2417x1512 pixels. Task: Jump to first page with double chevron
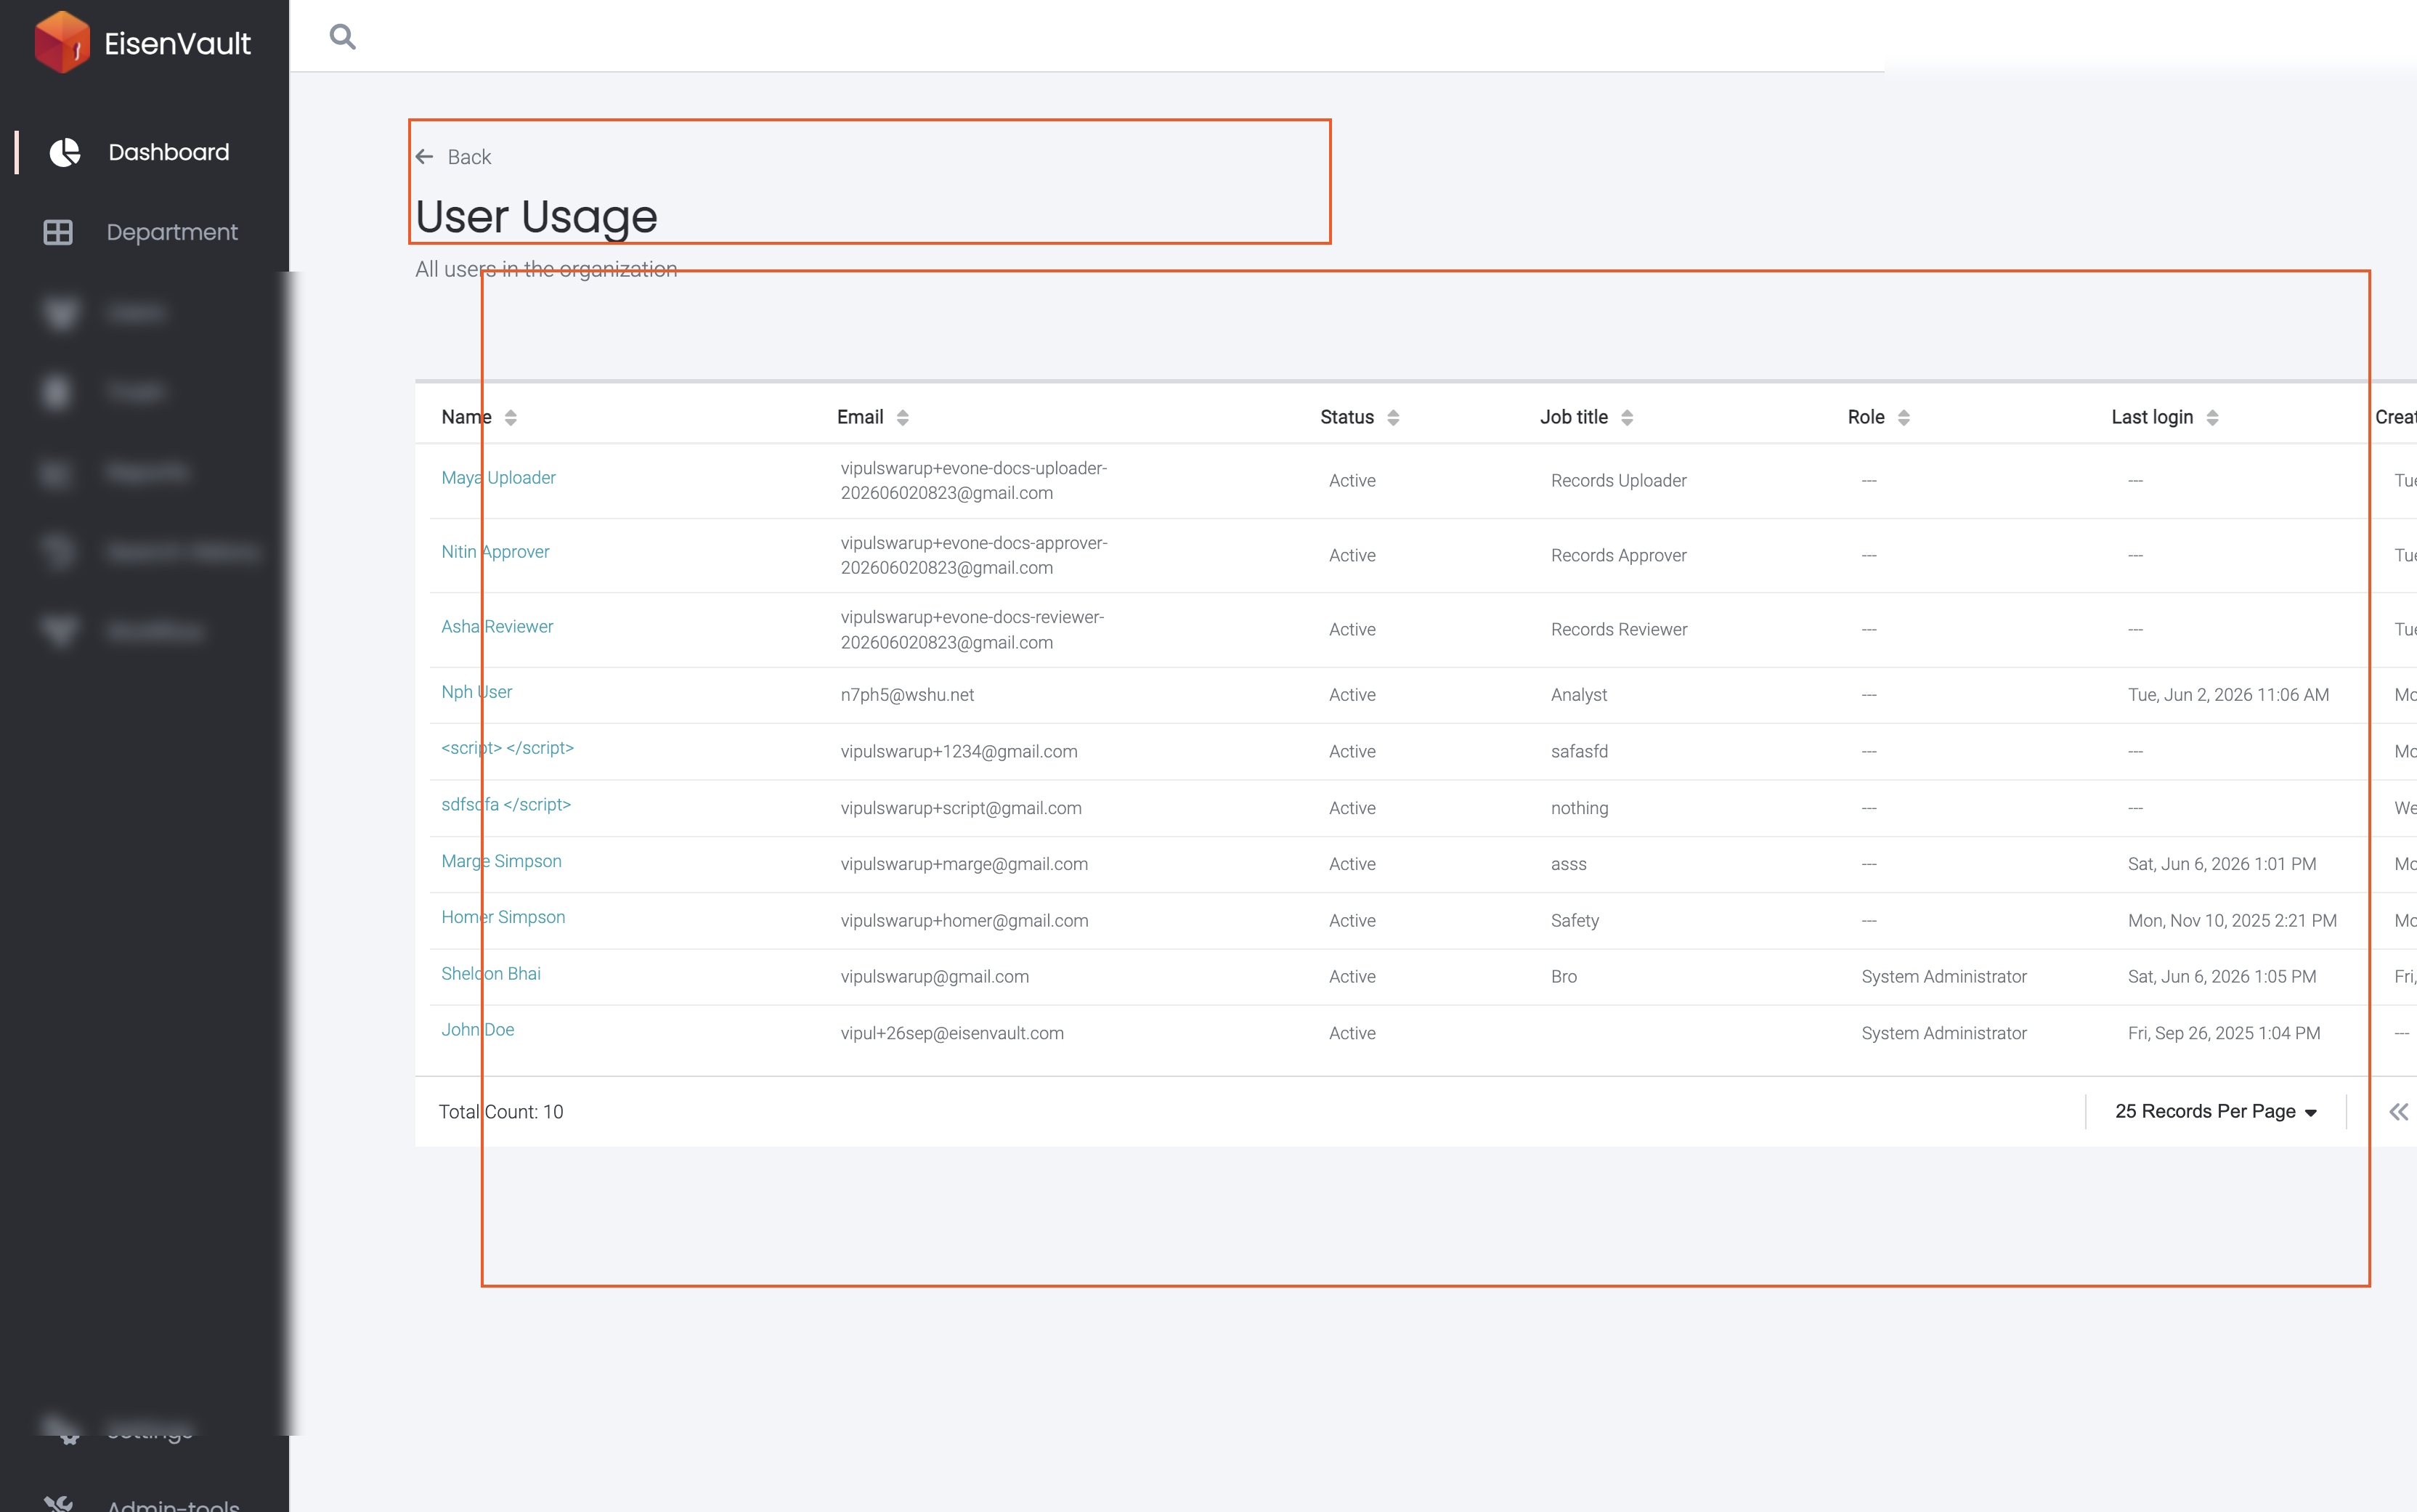[x=2399, y=1112]
